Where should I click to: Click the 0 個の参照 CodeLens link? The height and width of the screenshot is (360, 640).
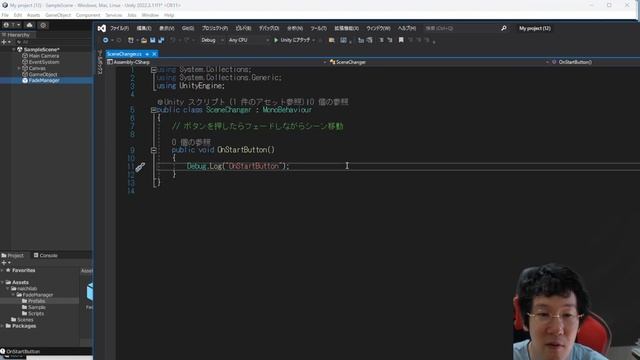191,142
